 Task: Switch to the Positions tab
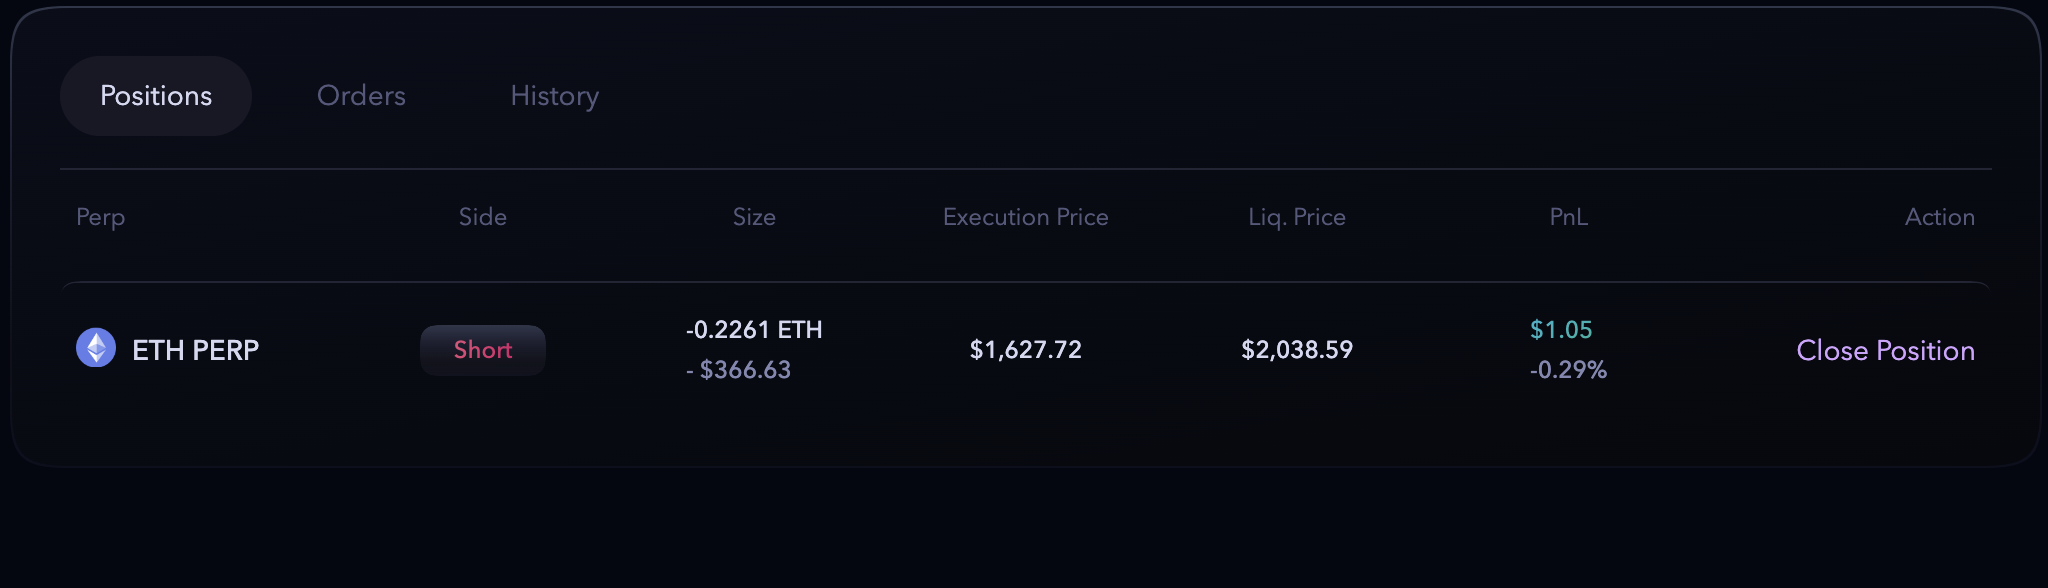(156, 96)
